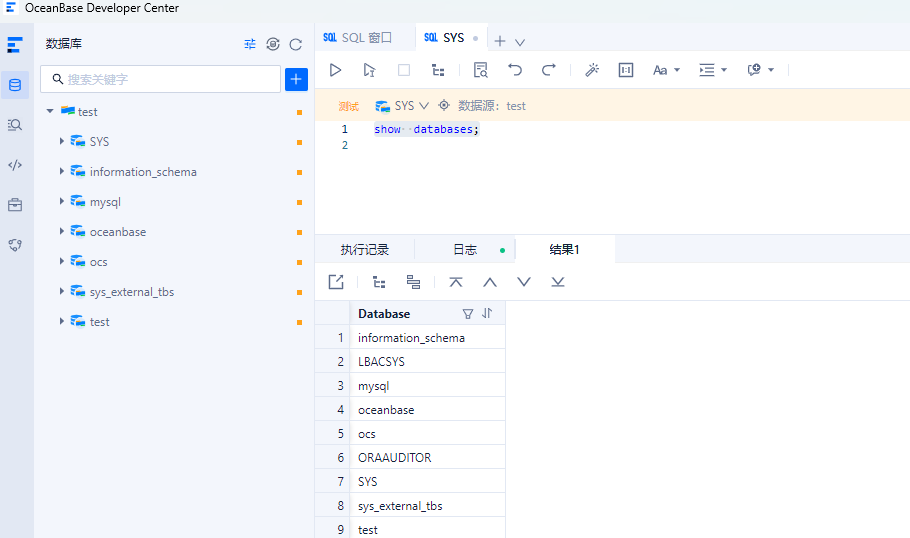Refresh the database list
910x538 pixels.
tap(296, 44)
